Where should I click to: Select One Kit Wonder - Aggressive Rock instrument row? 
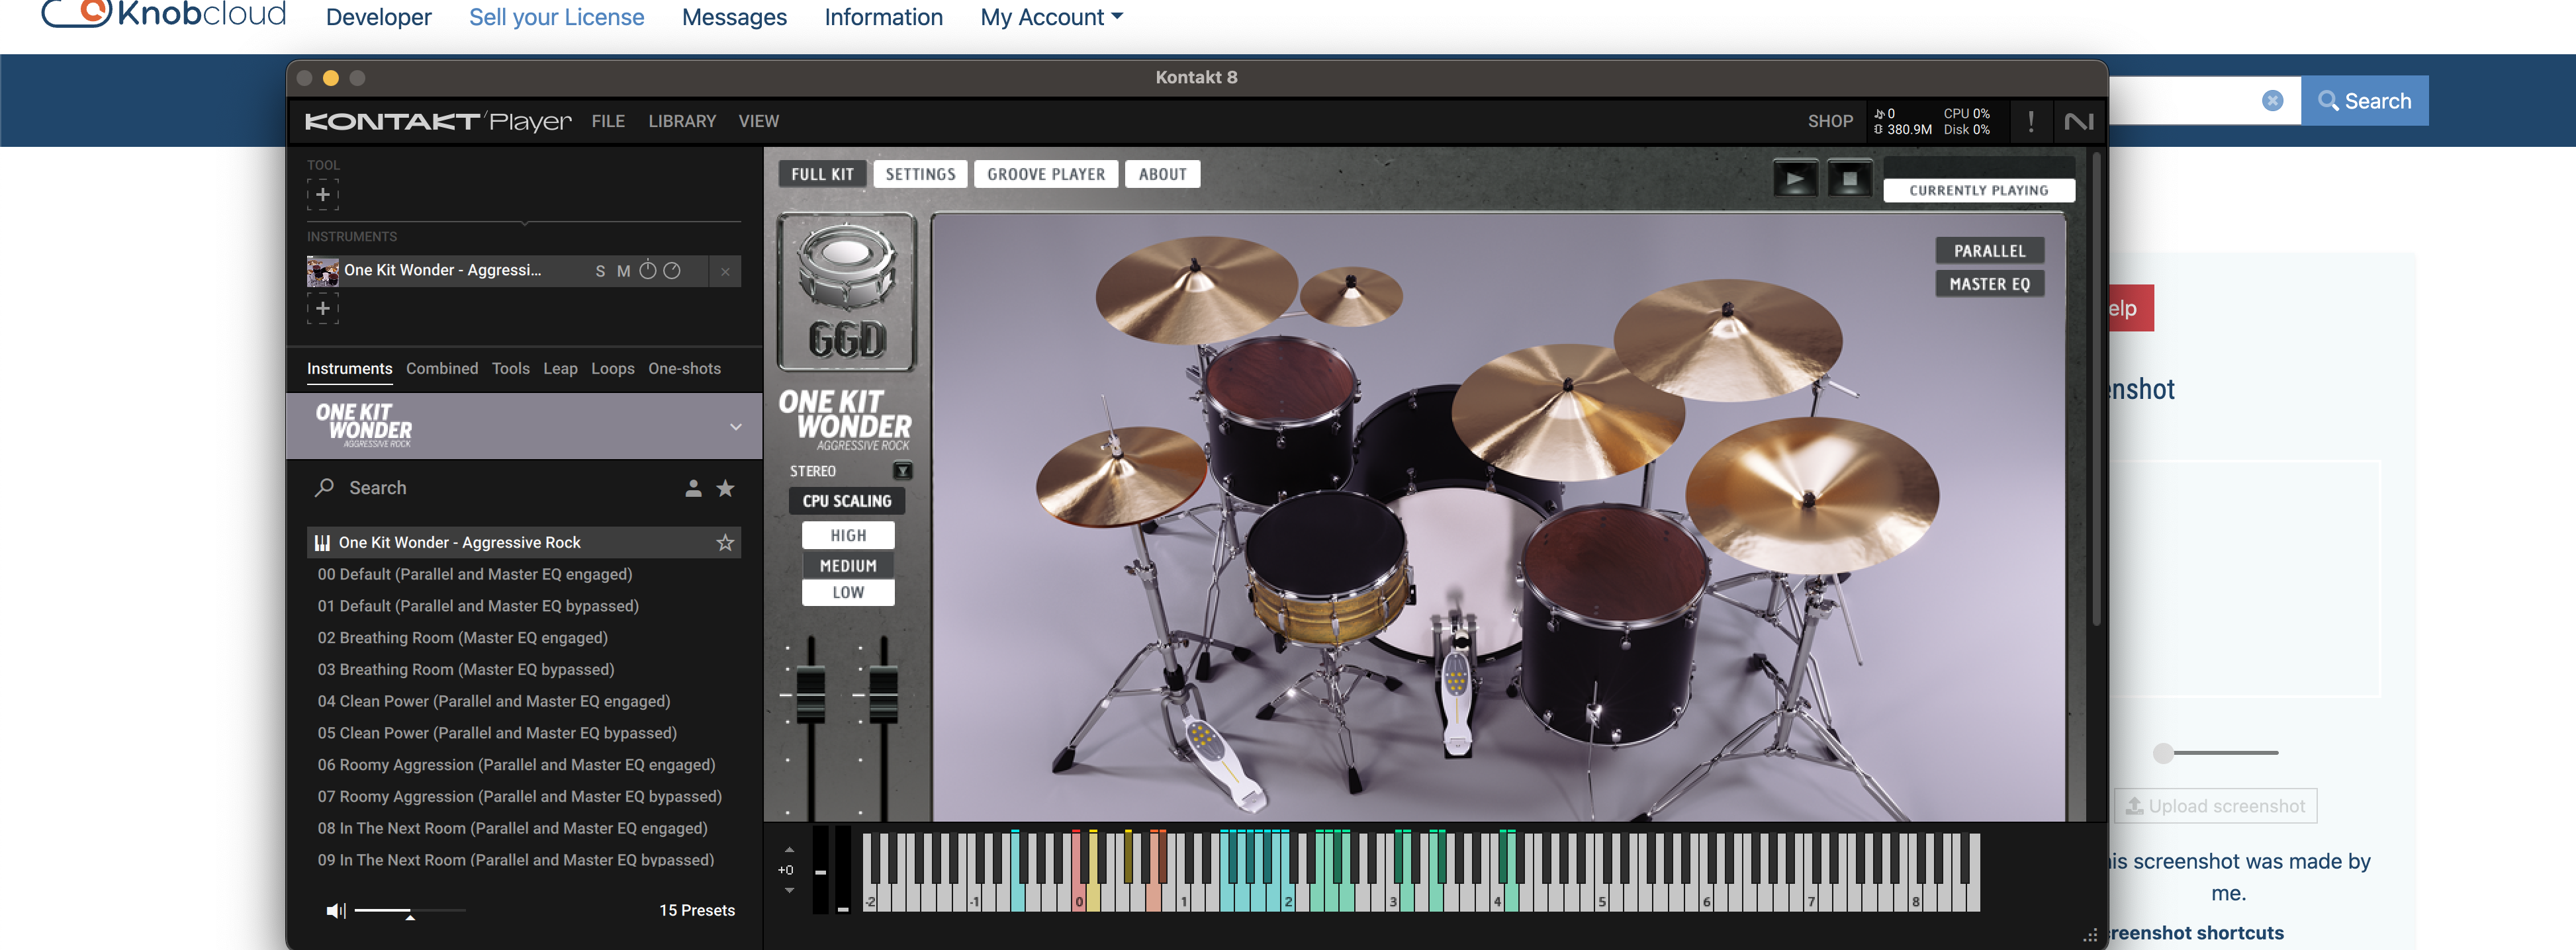(x=523, y=543)
